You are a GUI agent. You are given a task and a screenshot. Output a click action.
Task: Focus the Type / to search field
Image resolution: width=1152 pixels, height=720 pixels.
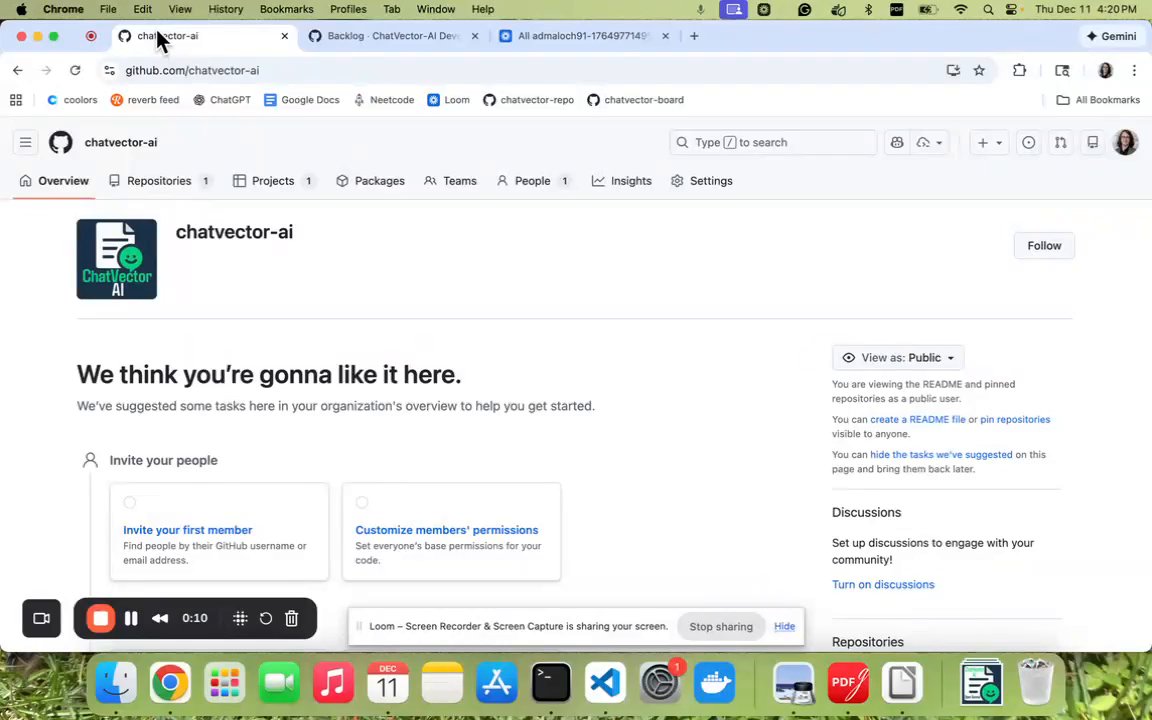pyautogui.click(x=773, y=143)
